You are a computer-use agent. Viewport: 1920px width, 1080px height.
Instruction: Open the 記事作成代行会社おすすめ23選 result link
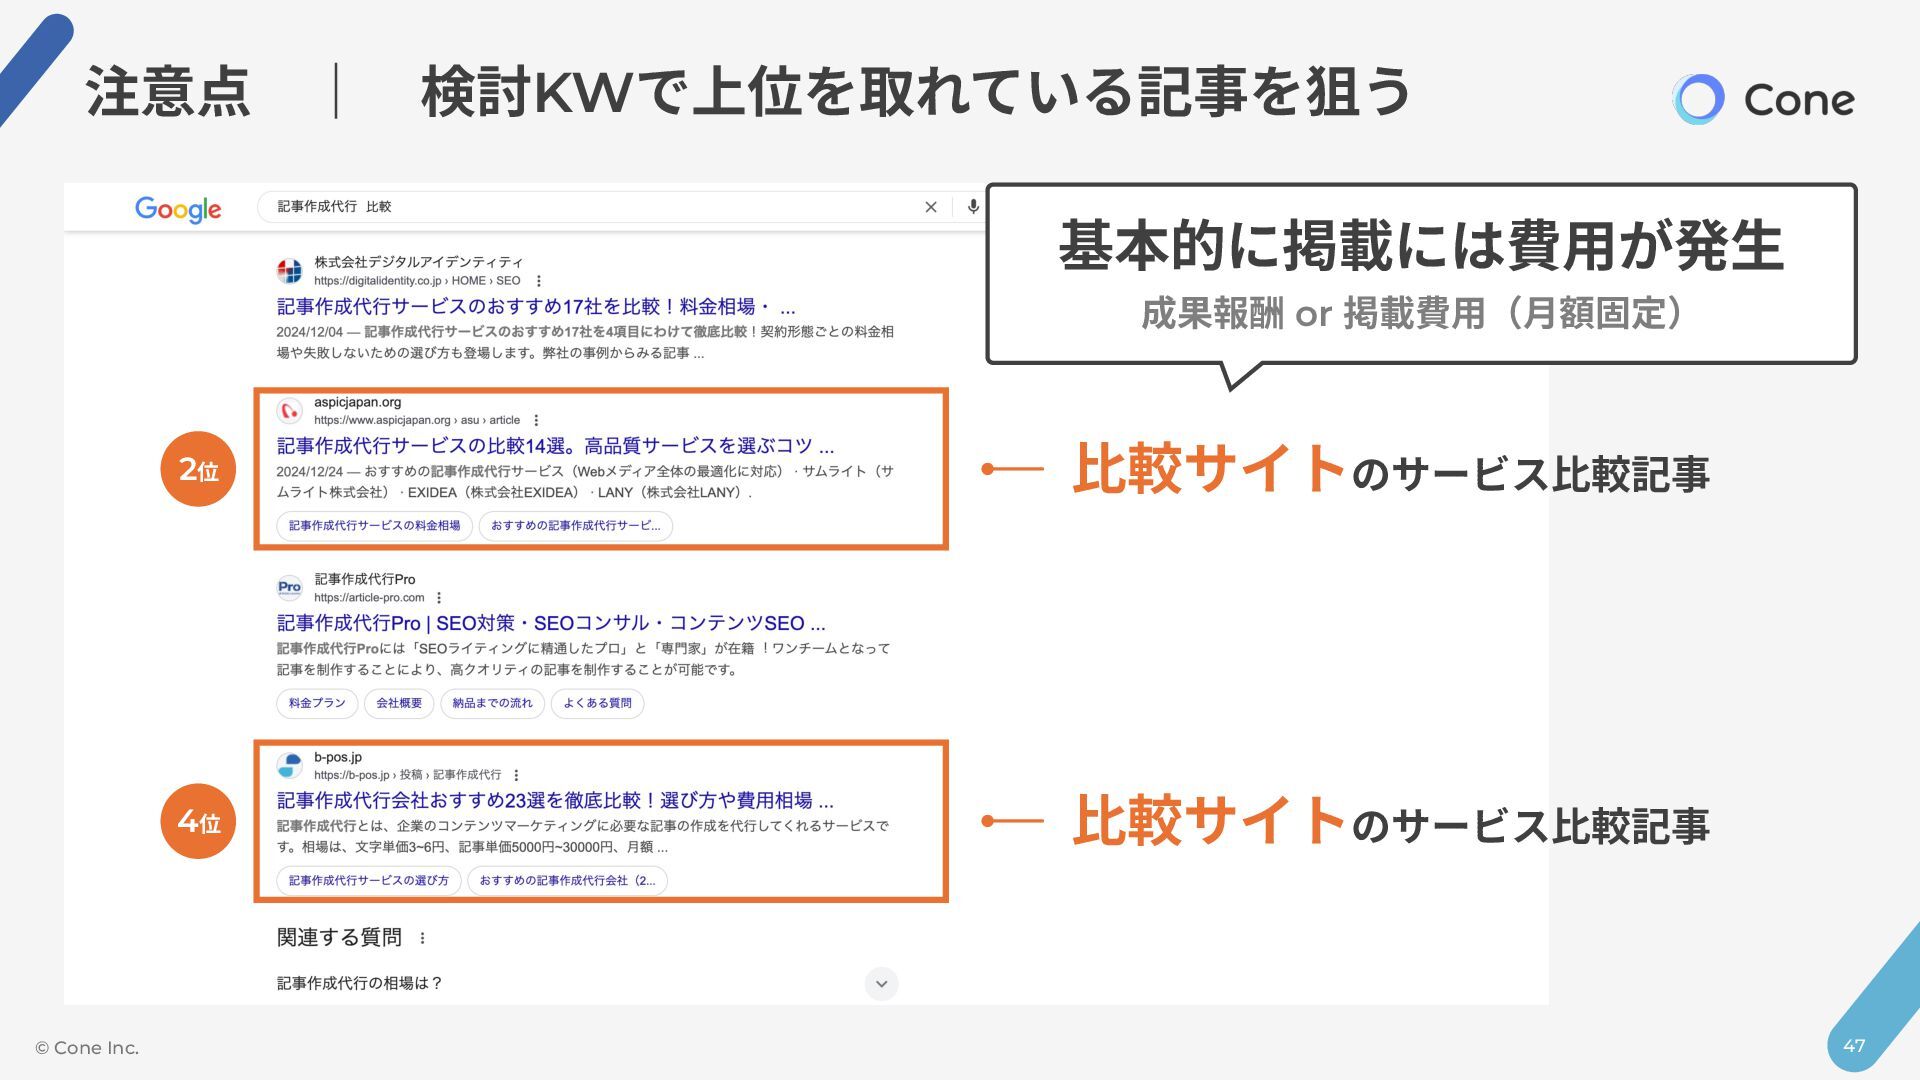tap(555, 800)
